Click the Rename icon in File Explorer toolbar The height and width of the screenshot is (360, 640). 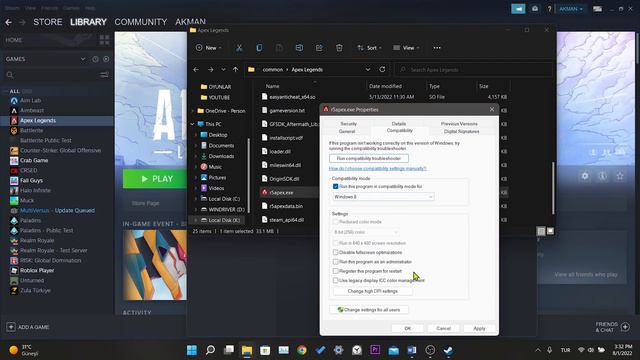click(299, 48)
